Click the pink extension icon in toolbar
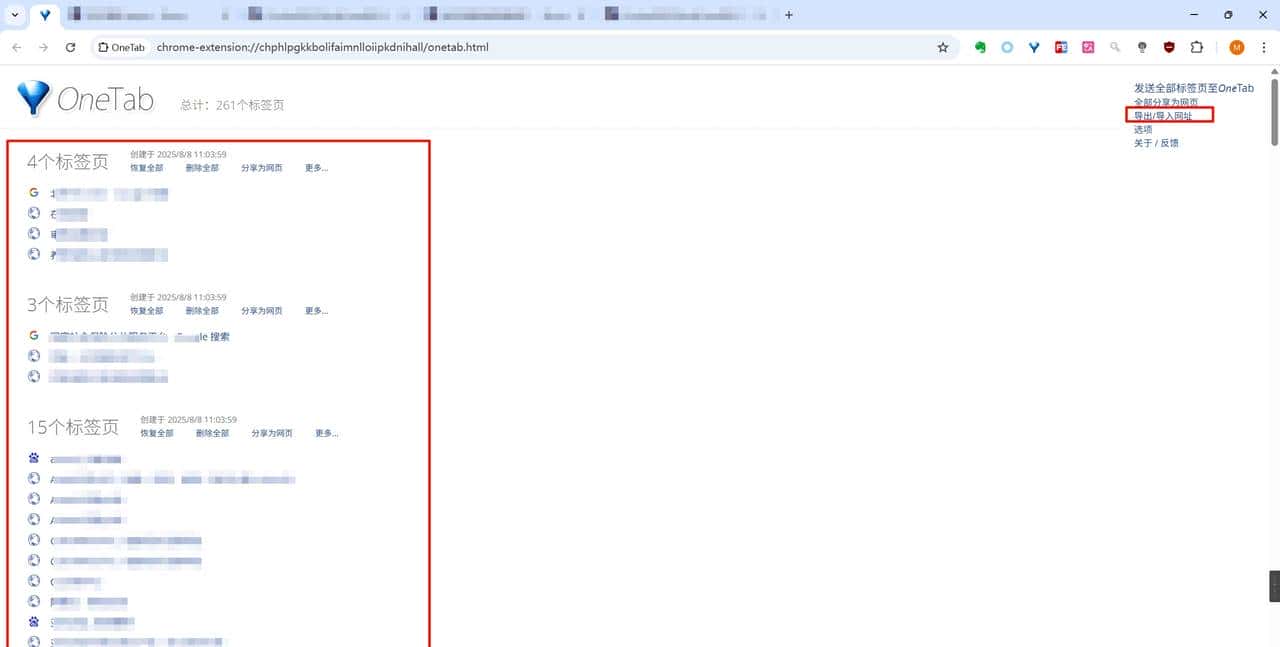 point(1088,47)
